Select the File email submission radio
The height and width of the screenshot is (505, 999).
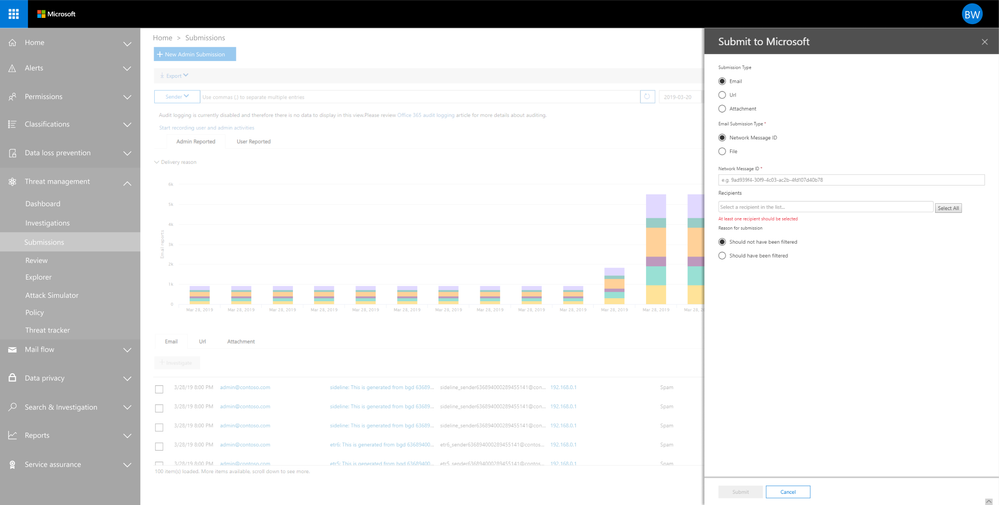pos(722,152)
